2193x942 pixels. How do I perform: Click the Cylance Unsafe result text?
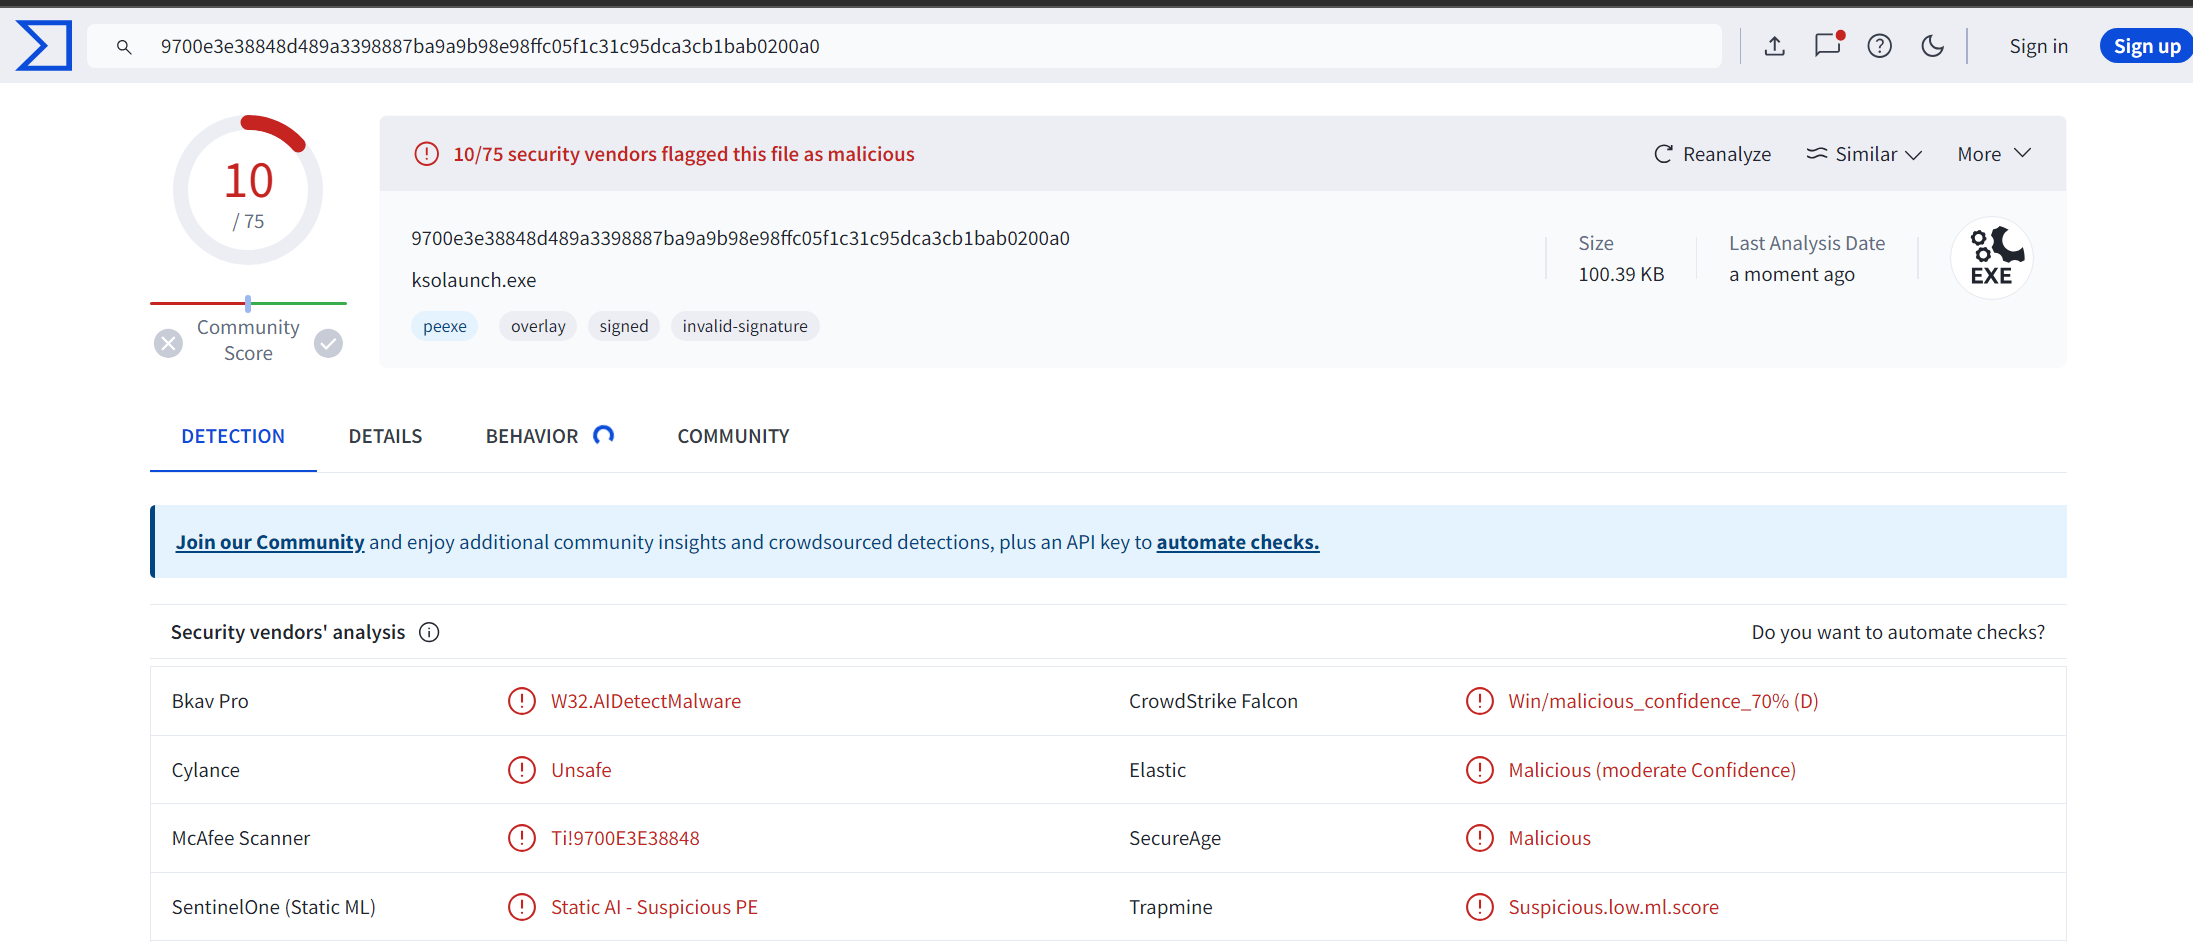coord(581,770)
